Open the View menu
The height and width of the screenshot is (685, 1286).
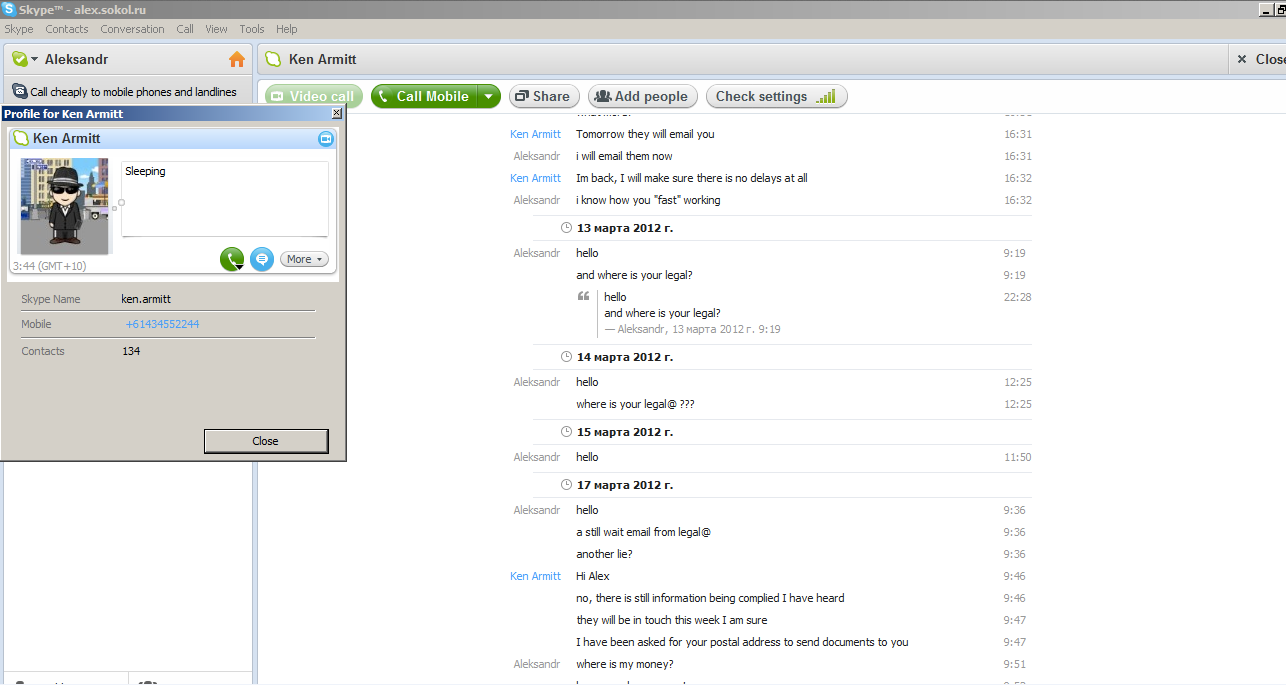coord(216,29)
